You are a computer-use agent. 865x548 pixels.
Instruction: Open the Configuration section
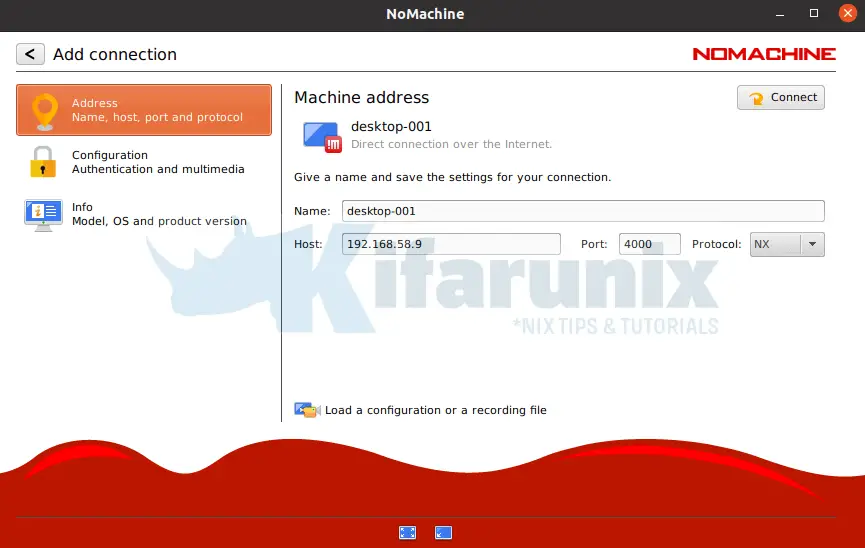[x=144, y=162]
